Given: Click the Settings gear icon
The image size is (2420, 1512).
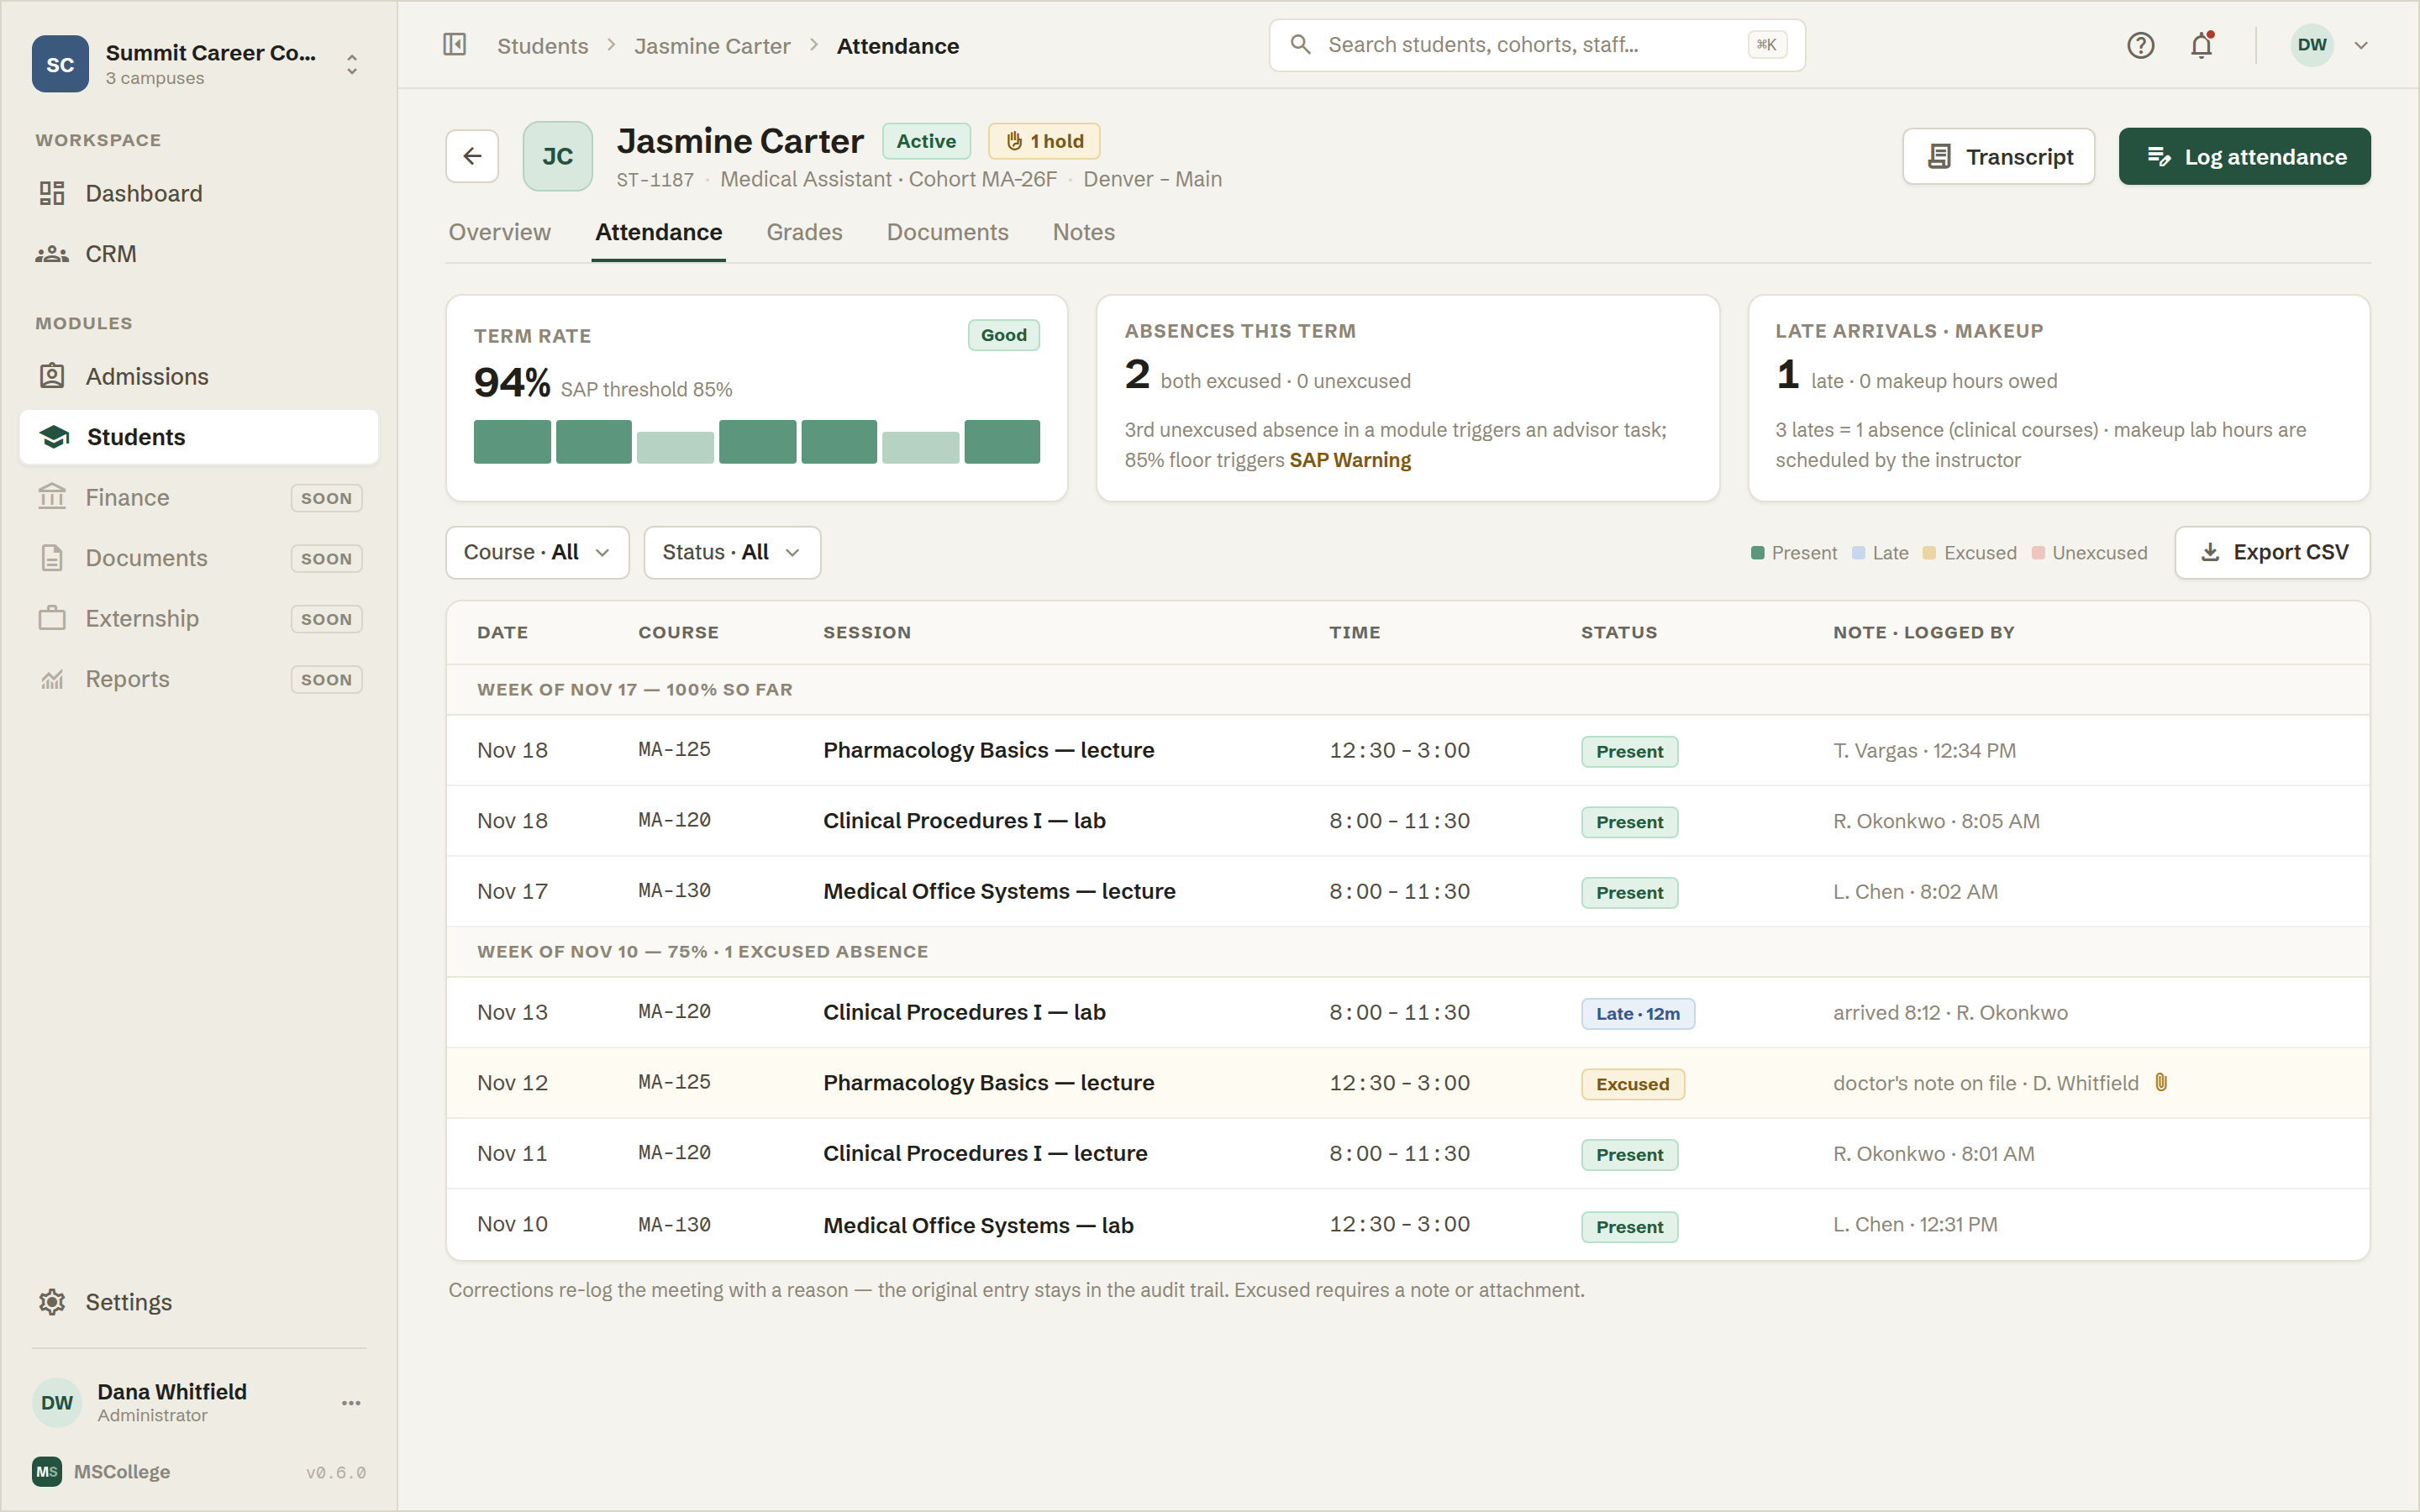Looking at the screenshot, I should 52,1302.
